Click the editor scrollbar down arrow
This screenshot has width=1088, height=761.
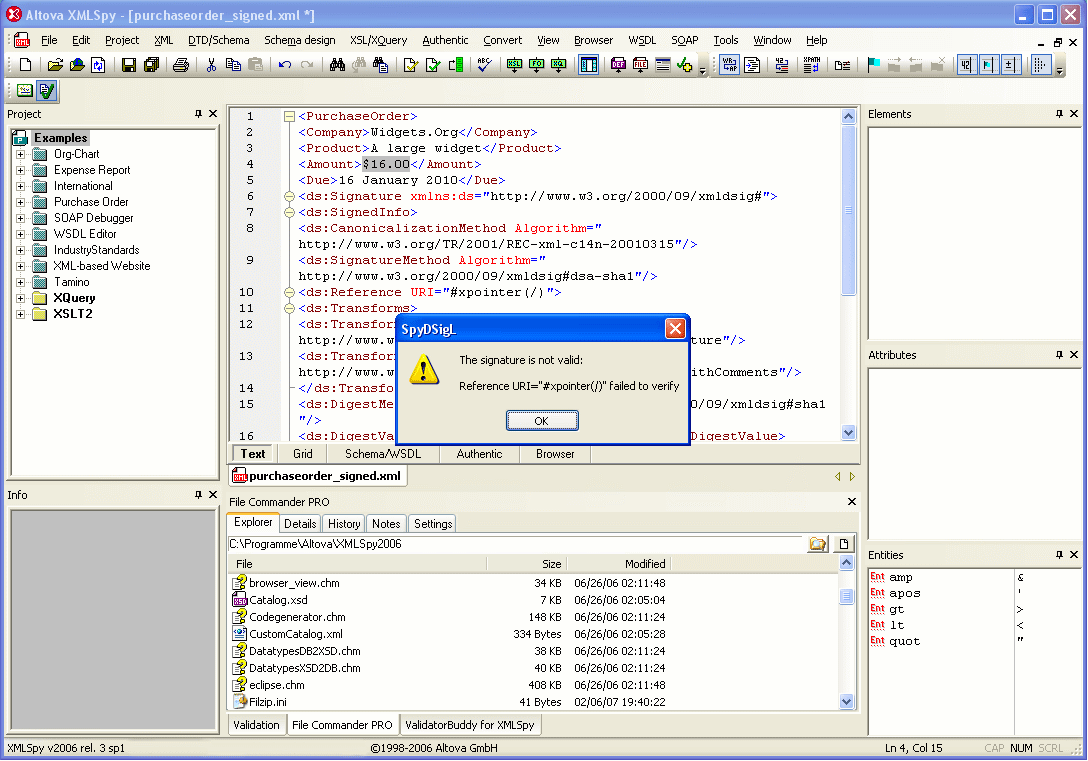848,433
